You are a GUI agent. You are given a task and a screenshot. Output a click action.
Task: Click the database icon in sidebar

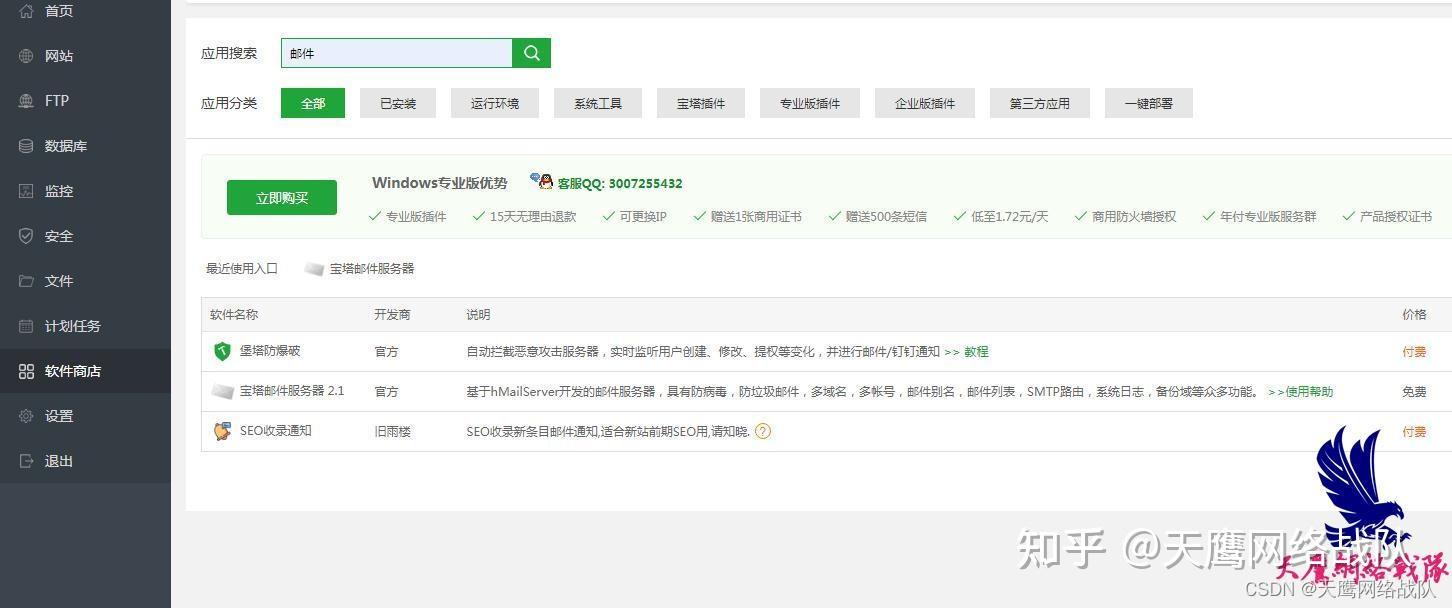pyautogui.click(x=26, y=146)
